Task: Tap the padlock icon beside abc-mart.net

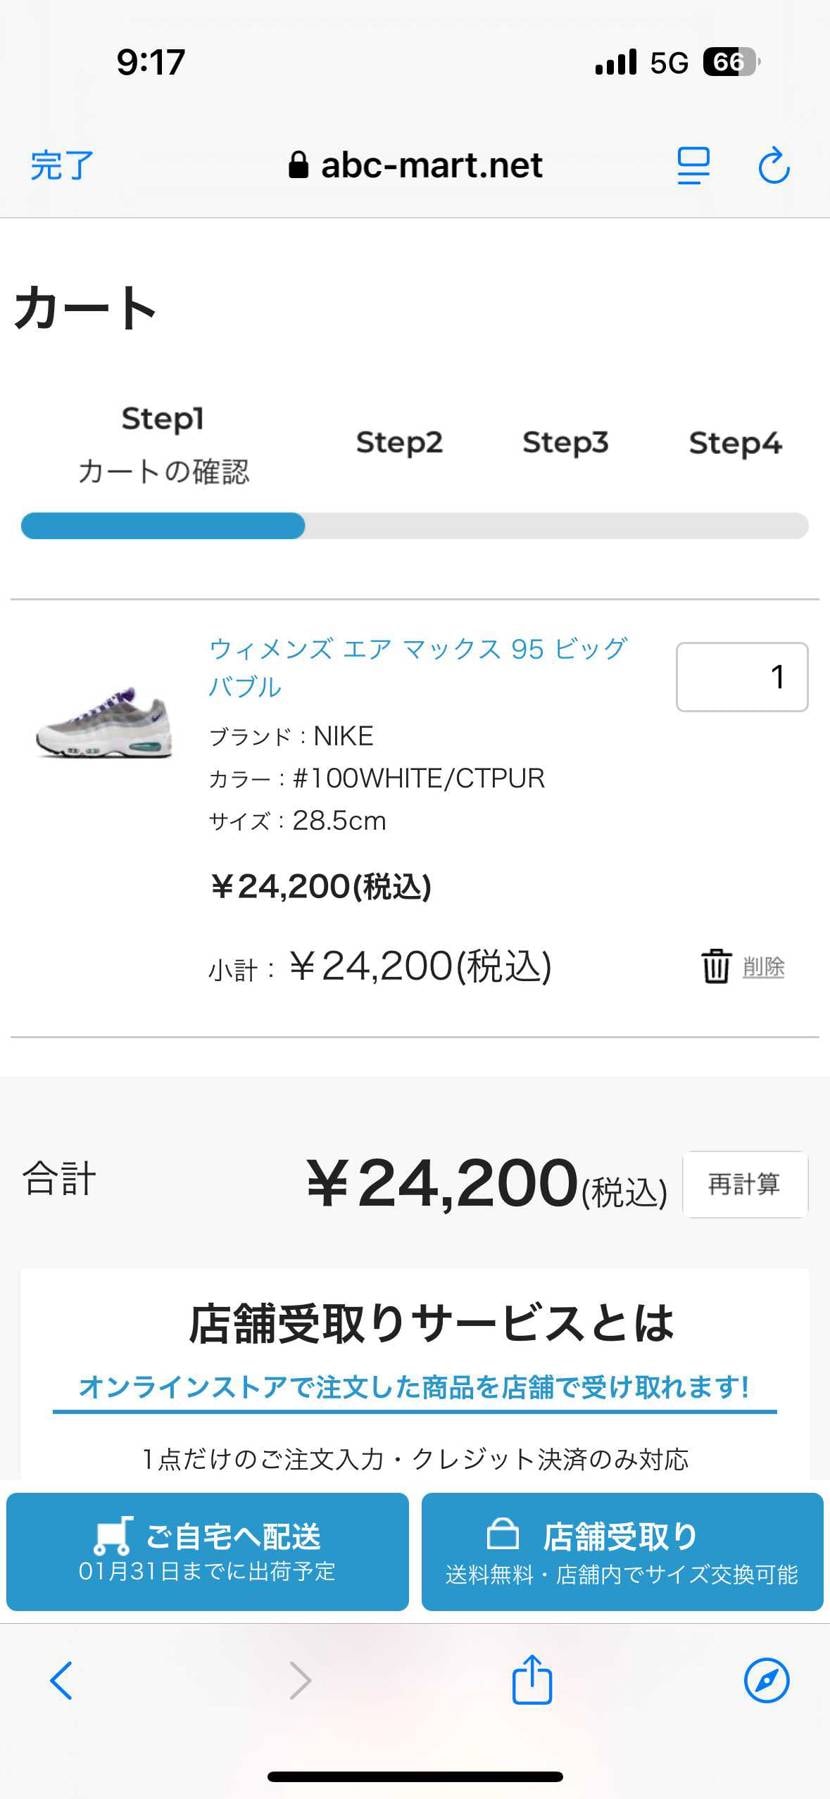Action: coord(298,165)
